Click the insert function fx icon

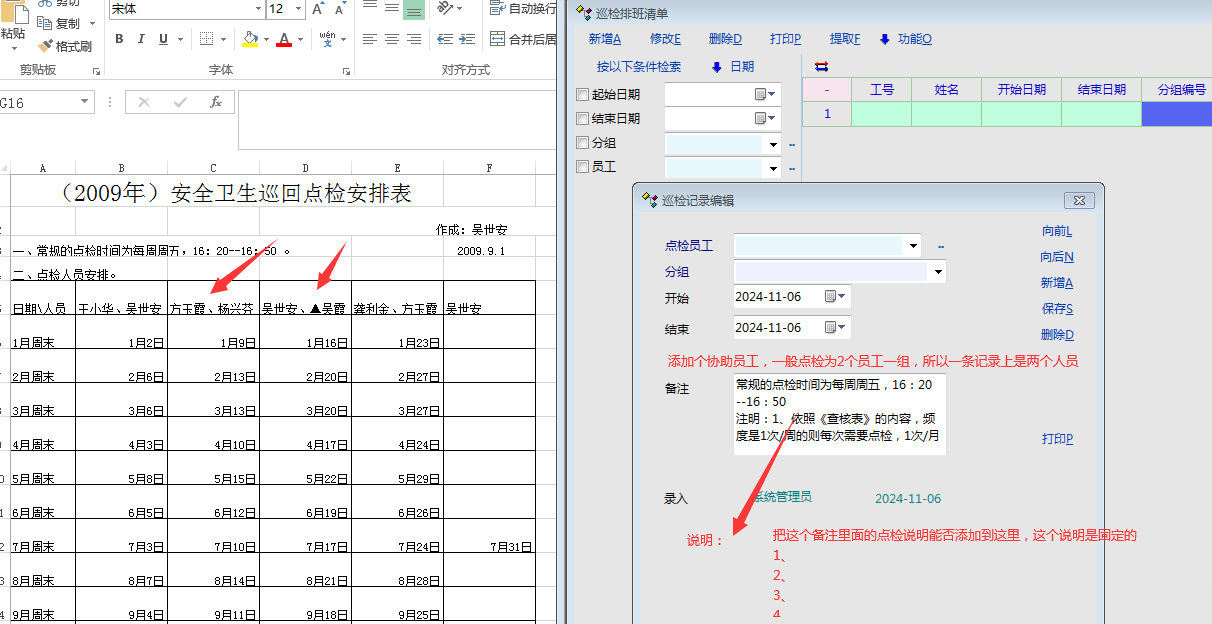(x=215, y=102)
